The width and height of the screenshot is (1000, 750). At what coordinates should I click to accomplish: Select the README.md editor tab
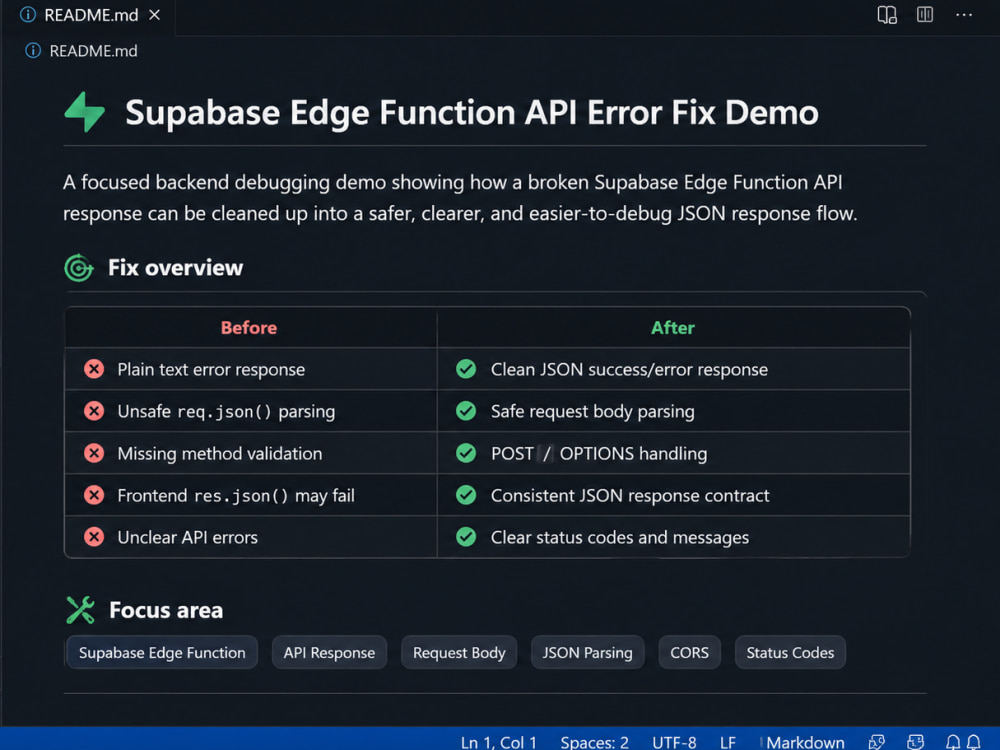[x=89, y=15]
